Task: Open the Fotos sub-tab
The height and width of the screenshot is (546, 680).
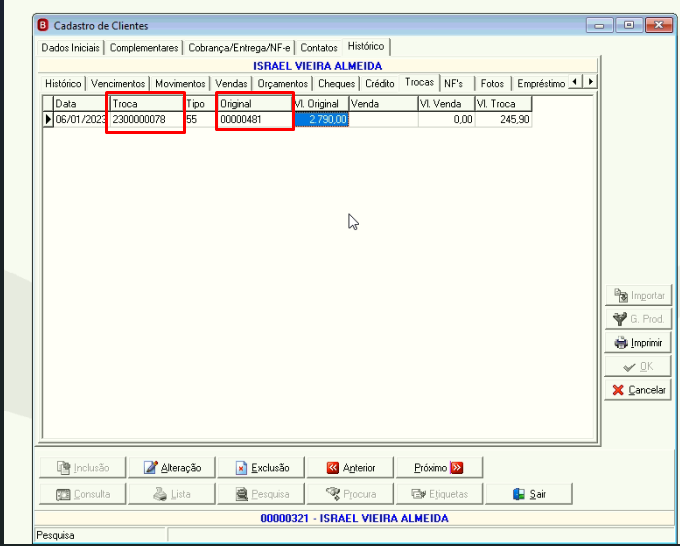Action: pos(492,83)
